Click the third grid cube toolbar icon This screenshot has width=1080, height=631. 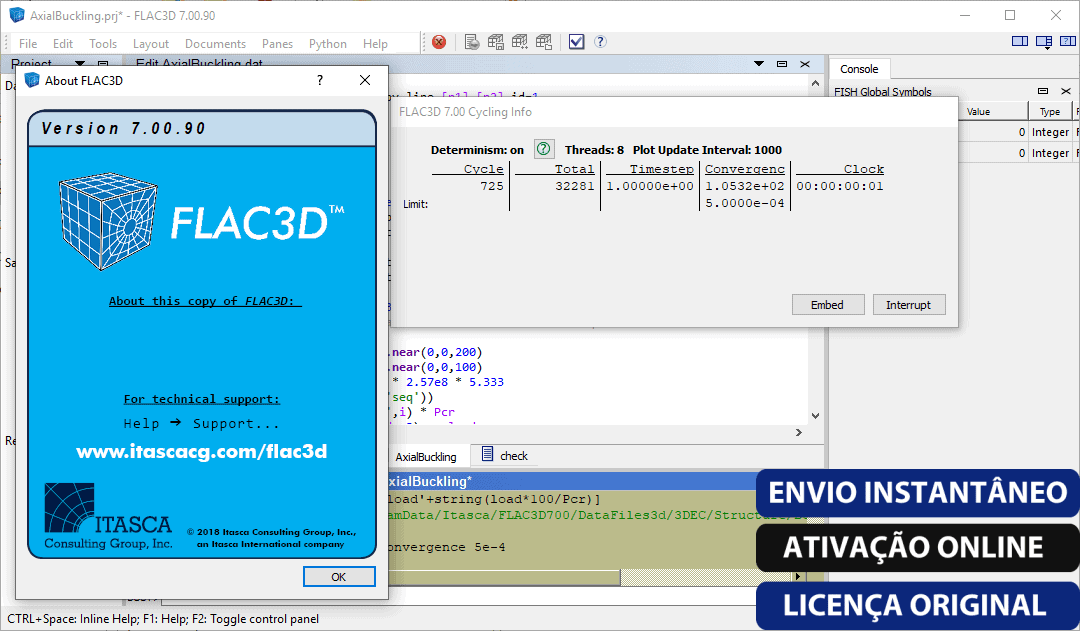(544, 42)
